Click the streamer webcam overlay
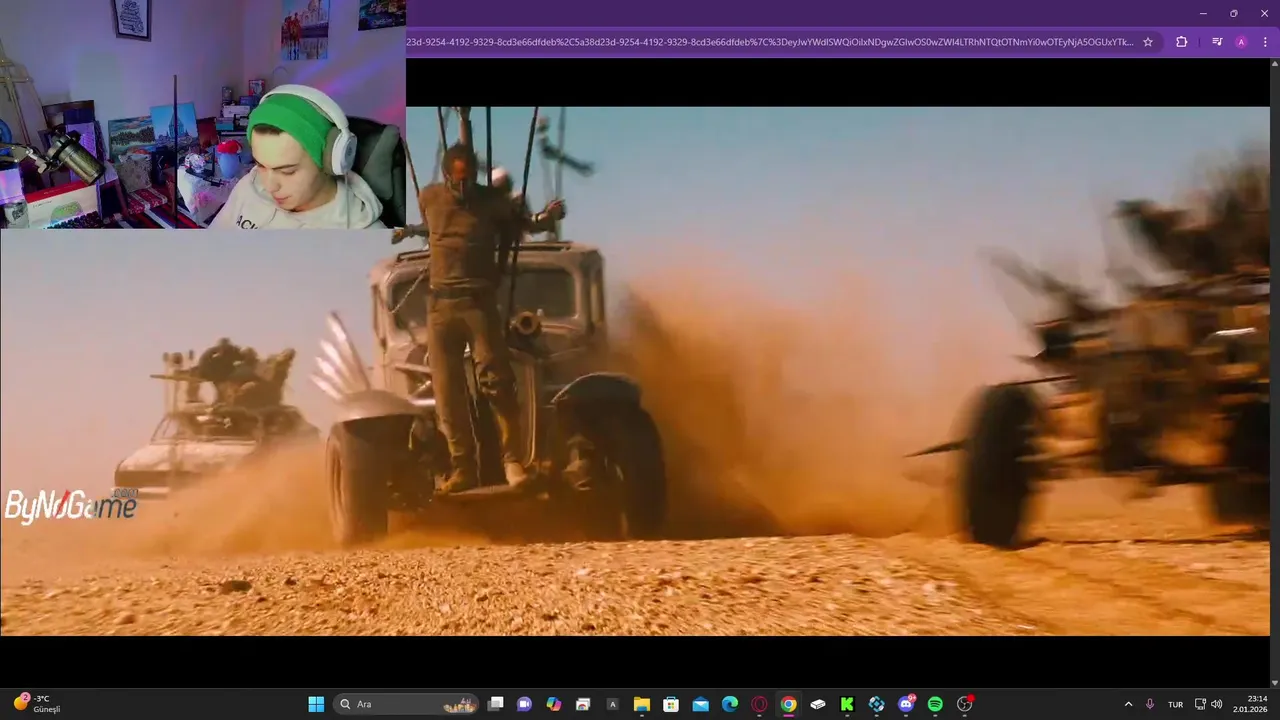The image size is (1280, 720). click(x=203, y=114)
